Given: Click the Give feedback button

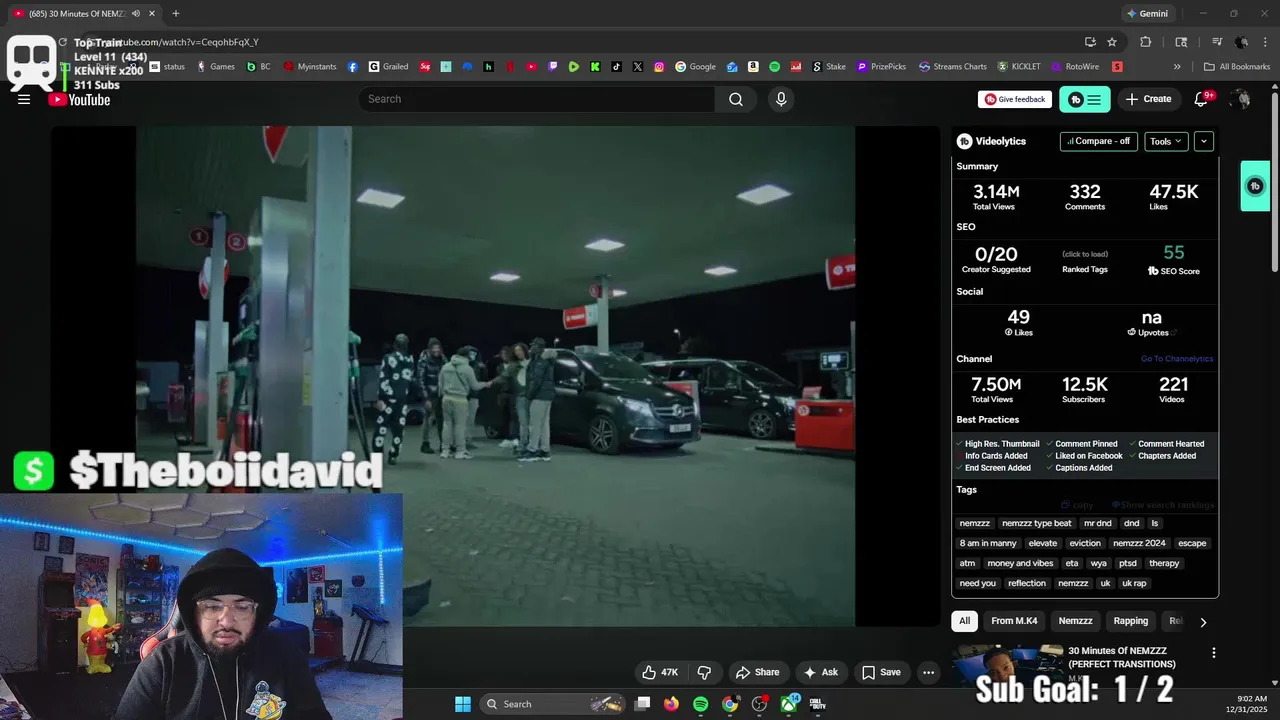Looking at the screenshot, I should coord(1015,99).
